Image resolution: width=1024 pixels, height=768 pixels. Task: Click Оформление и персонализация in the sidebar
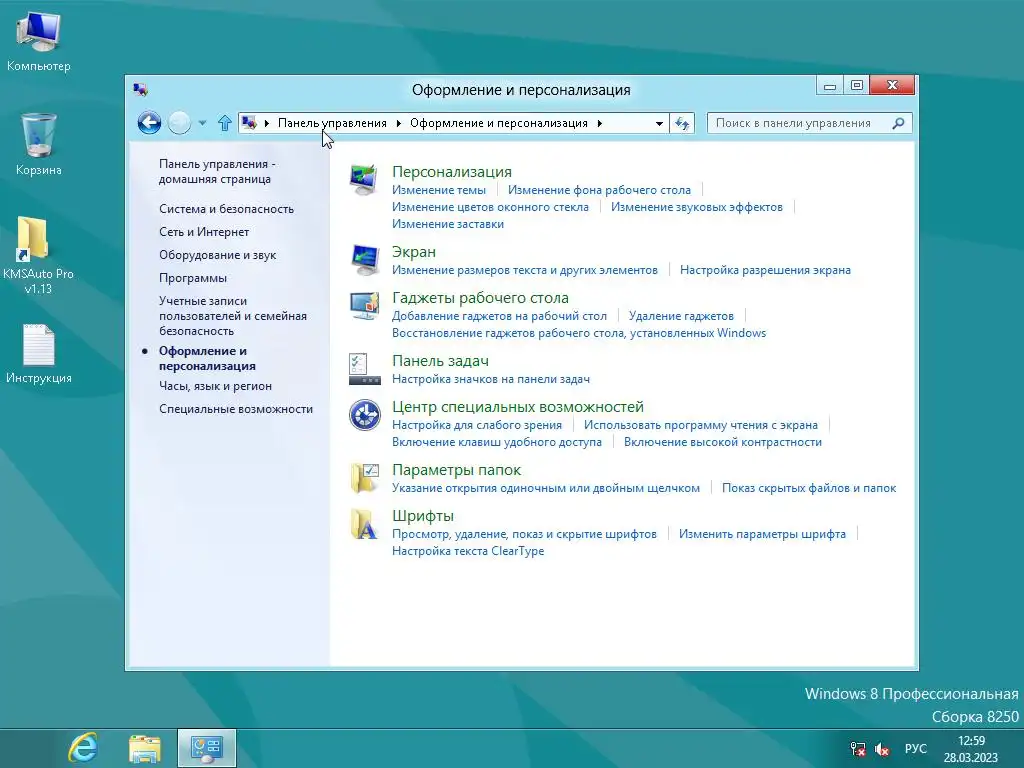tap(207, 359)
